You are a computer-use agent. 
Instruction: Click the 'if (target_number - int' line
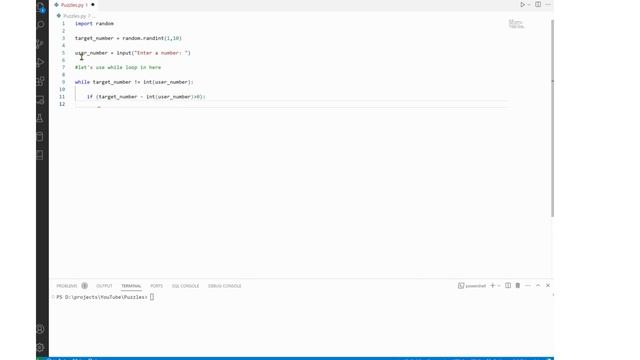(x=146, y=97)
